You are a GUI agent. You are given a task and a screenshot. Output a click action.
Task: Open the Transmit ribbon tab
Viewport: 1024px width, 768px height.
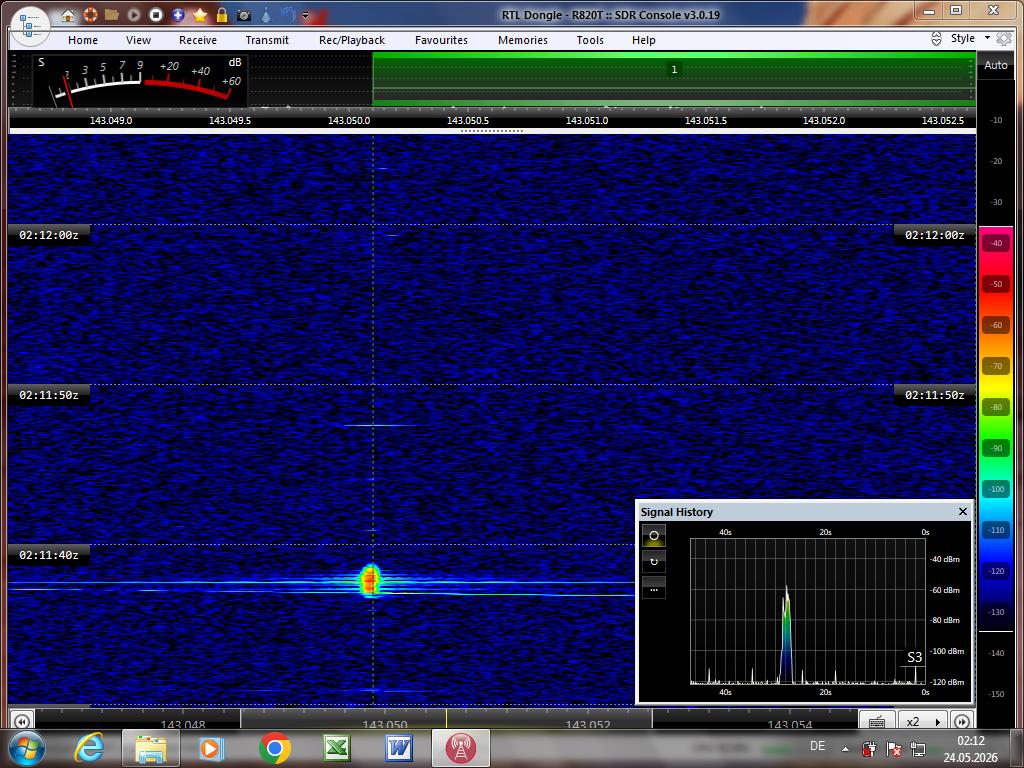point(267,40)
